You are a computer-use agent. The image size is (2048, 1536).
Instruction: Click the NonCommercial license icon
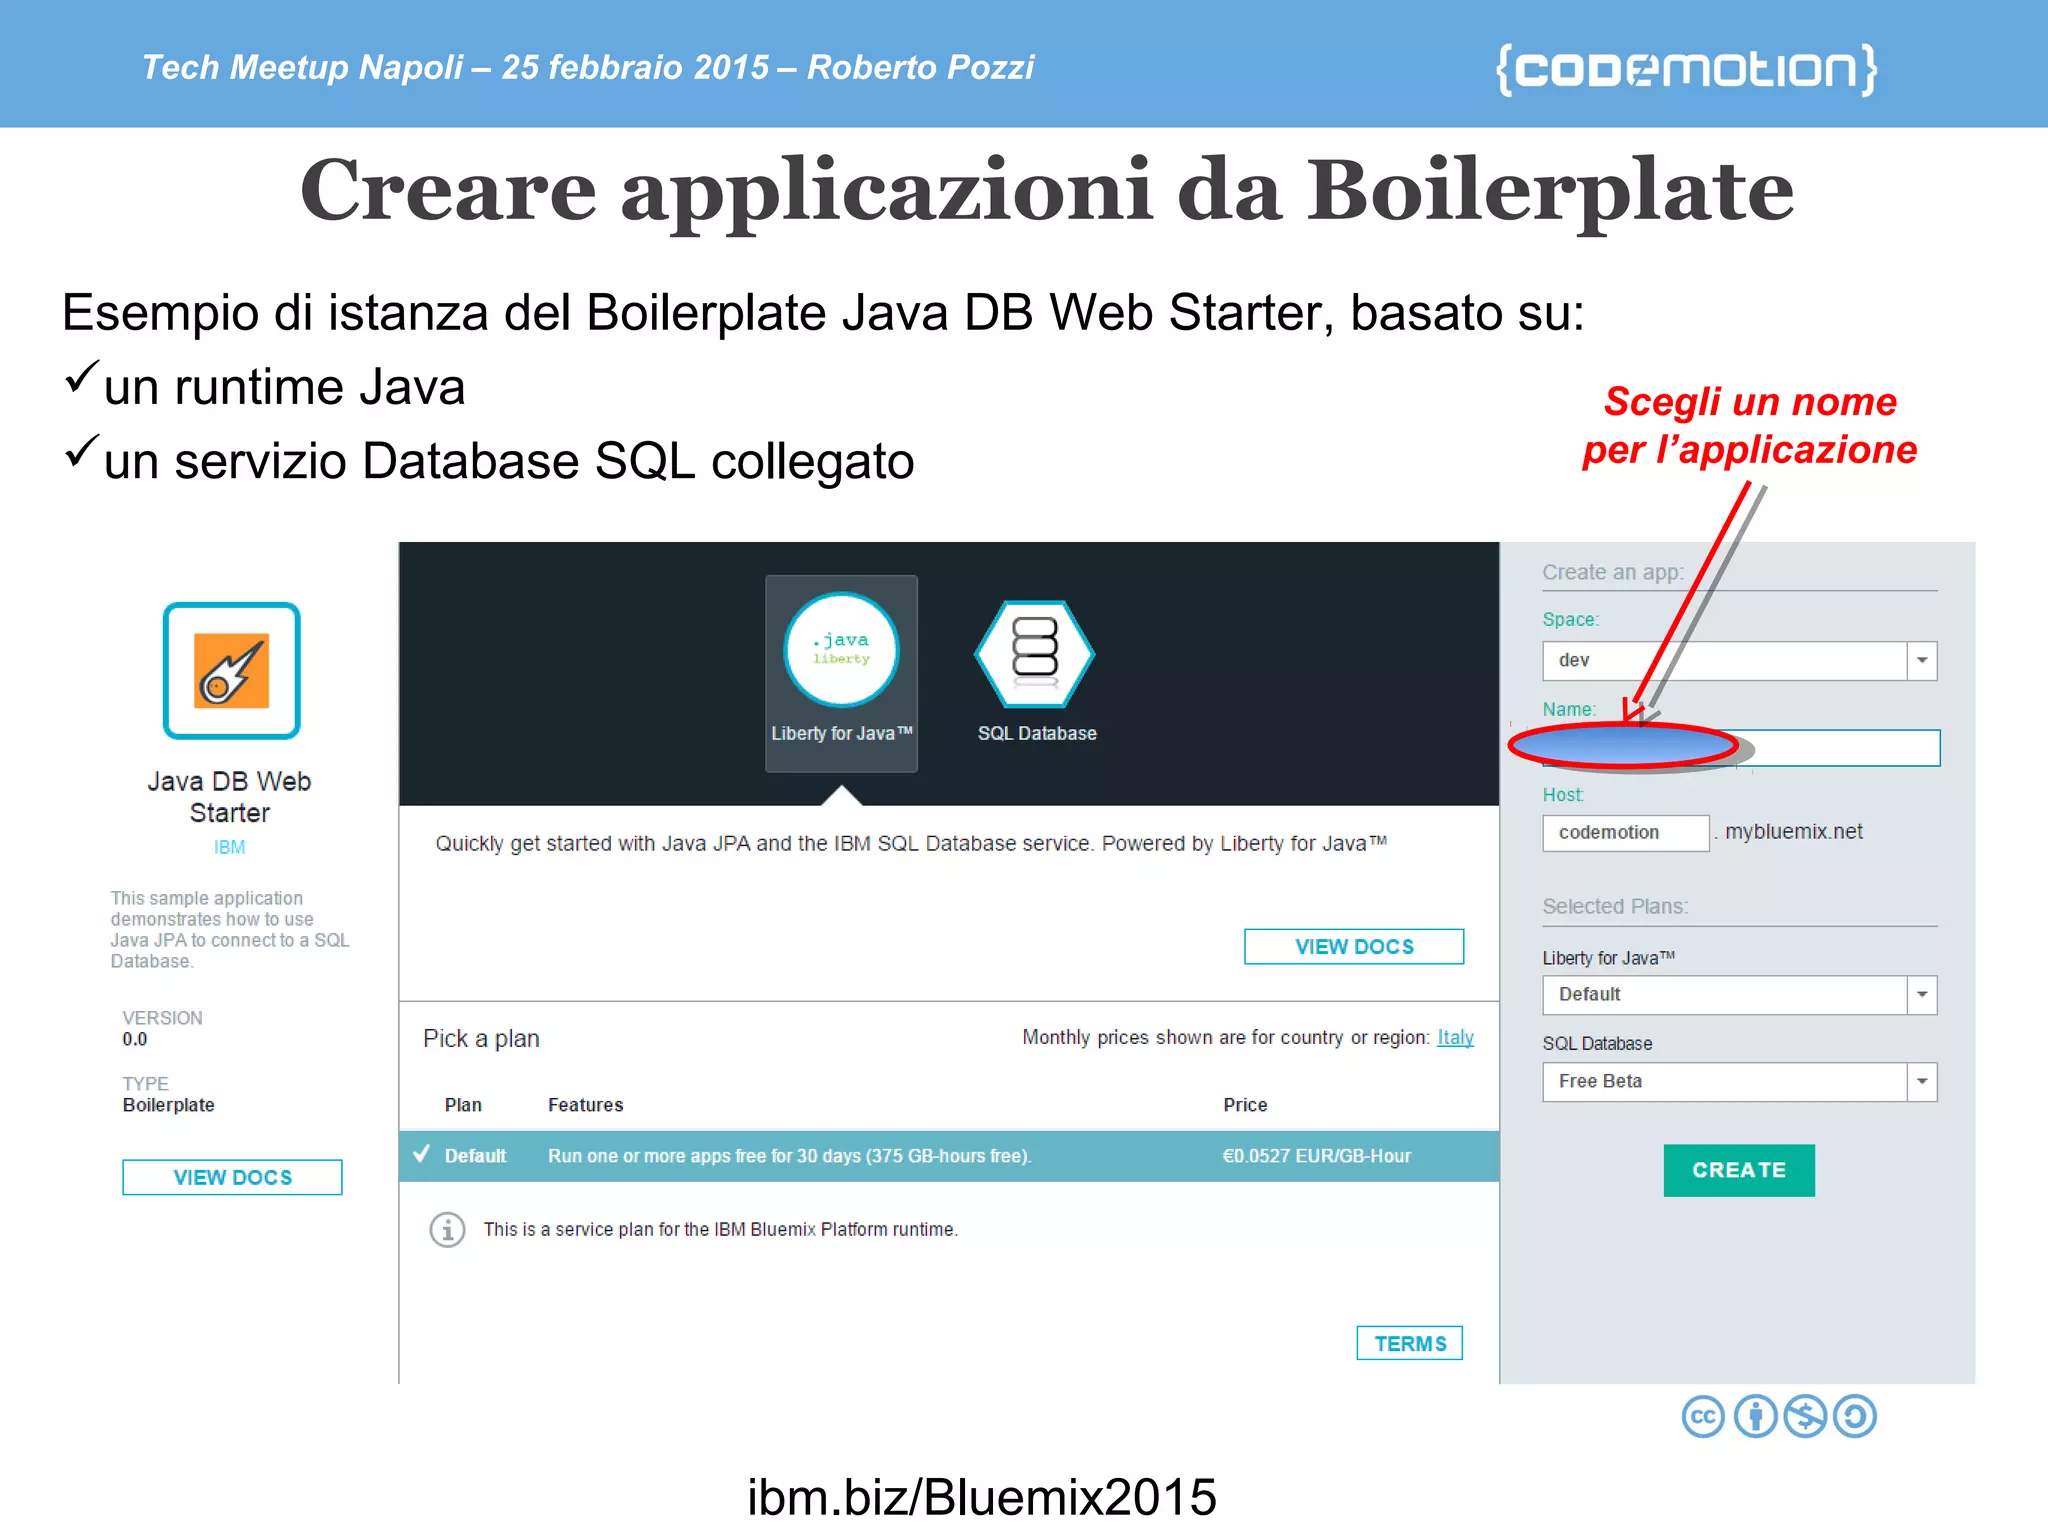(1805, 1416)
